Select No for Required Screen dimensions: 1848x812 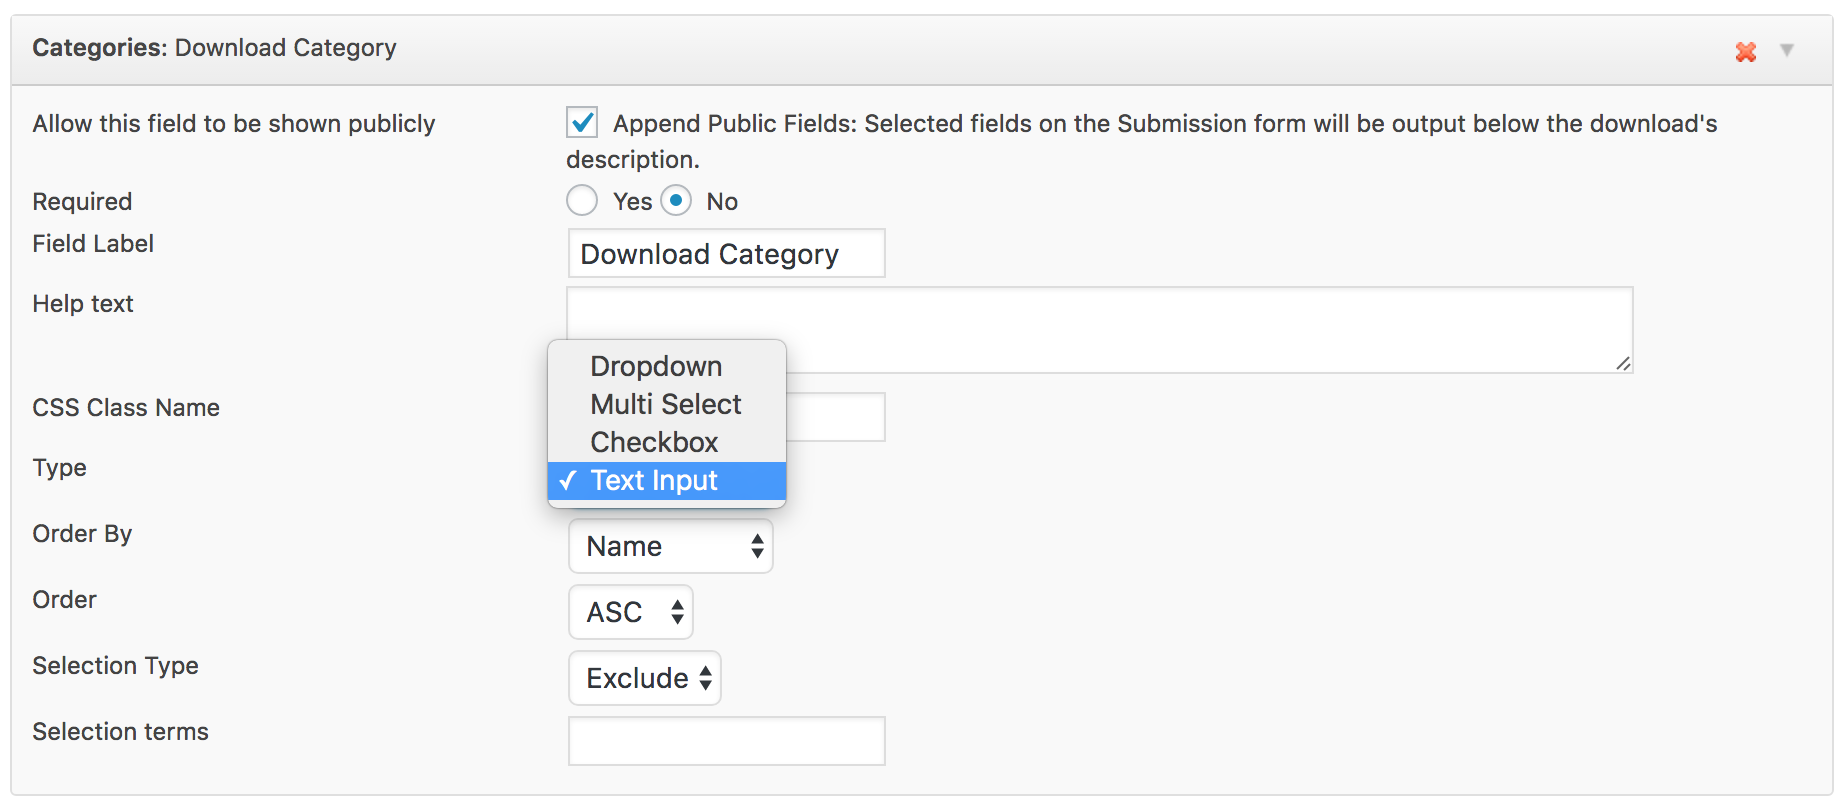(676, 201)
